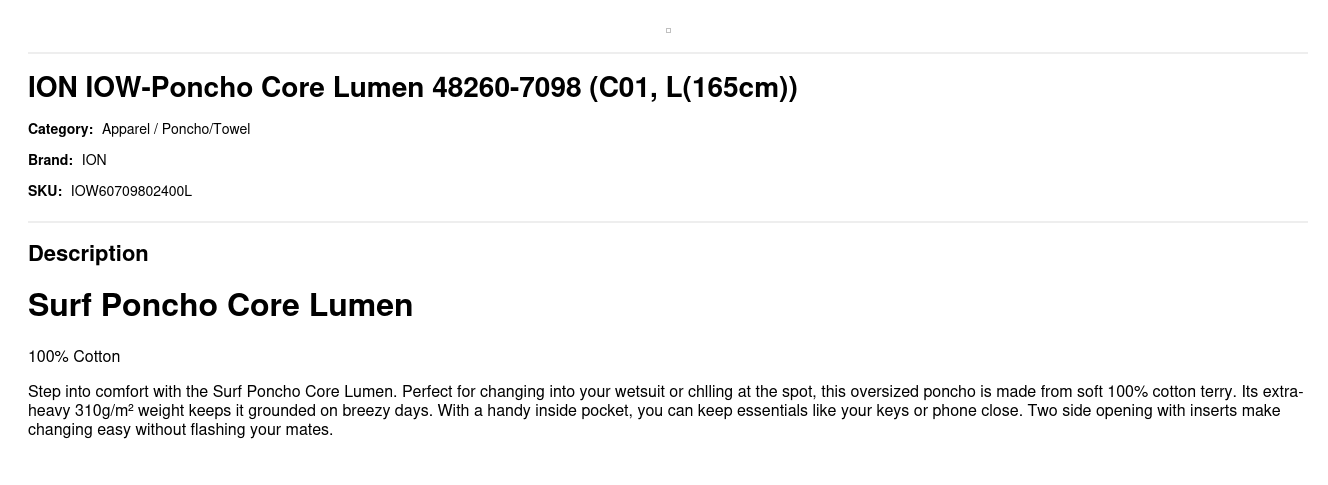Click the Description section heading
This screenshot has width=1328, height=485.
click(x=88, y=254)
